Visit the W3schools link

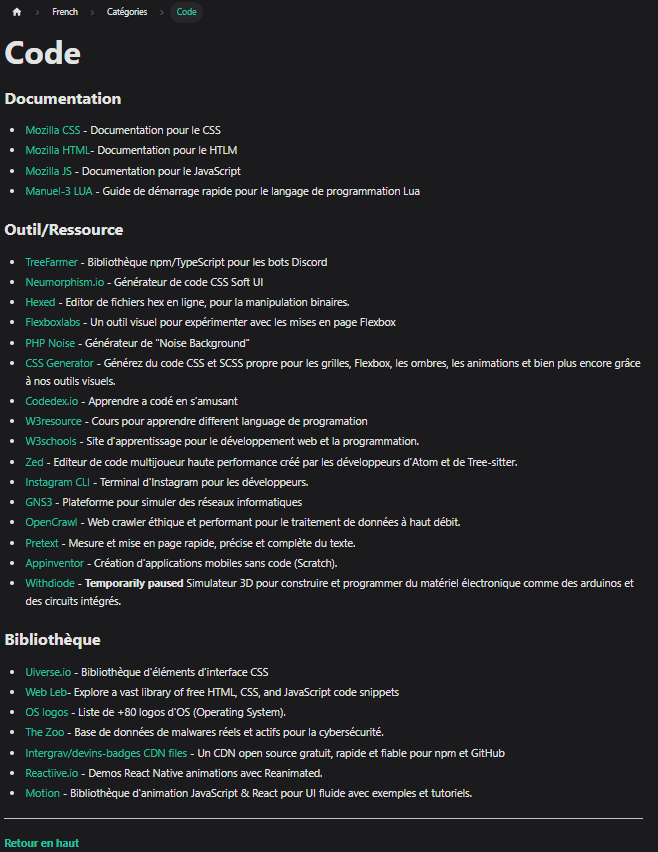51,441
